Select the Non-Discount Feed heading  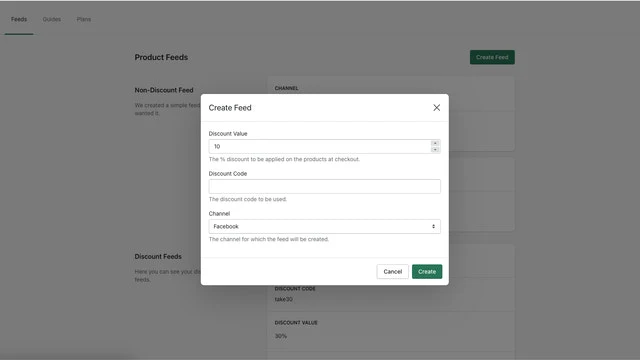point(164,90)
